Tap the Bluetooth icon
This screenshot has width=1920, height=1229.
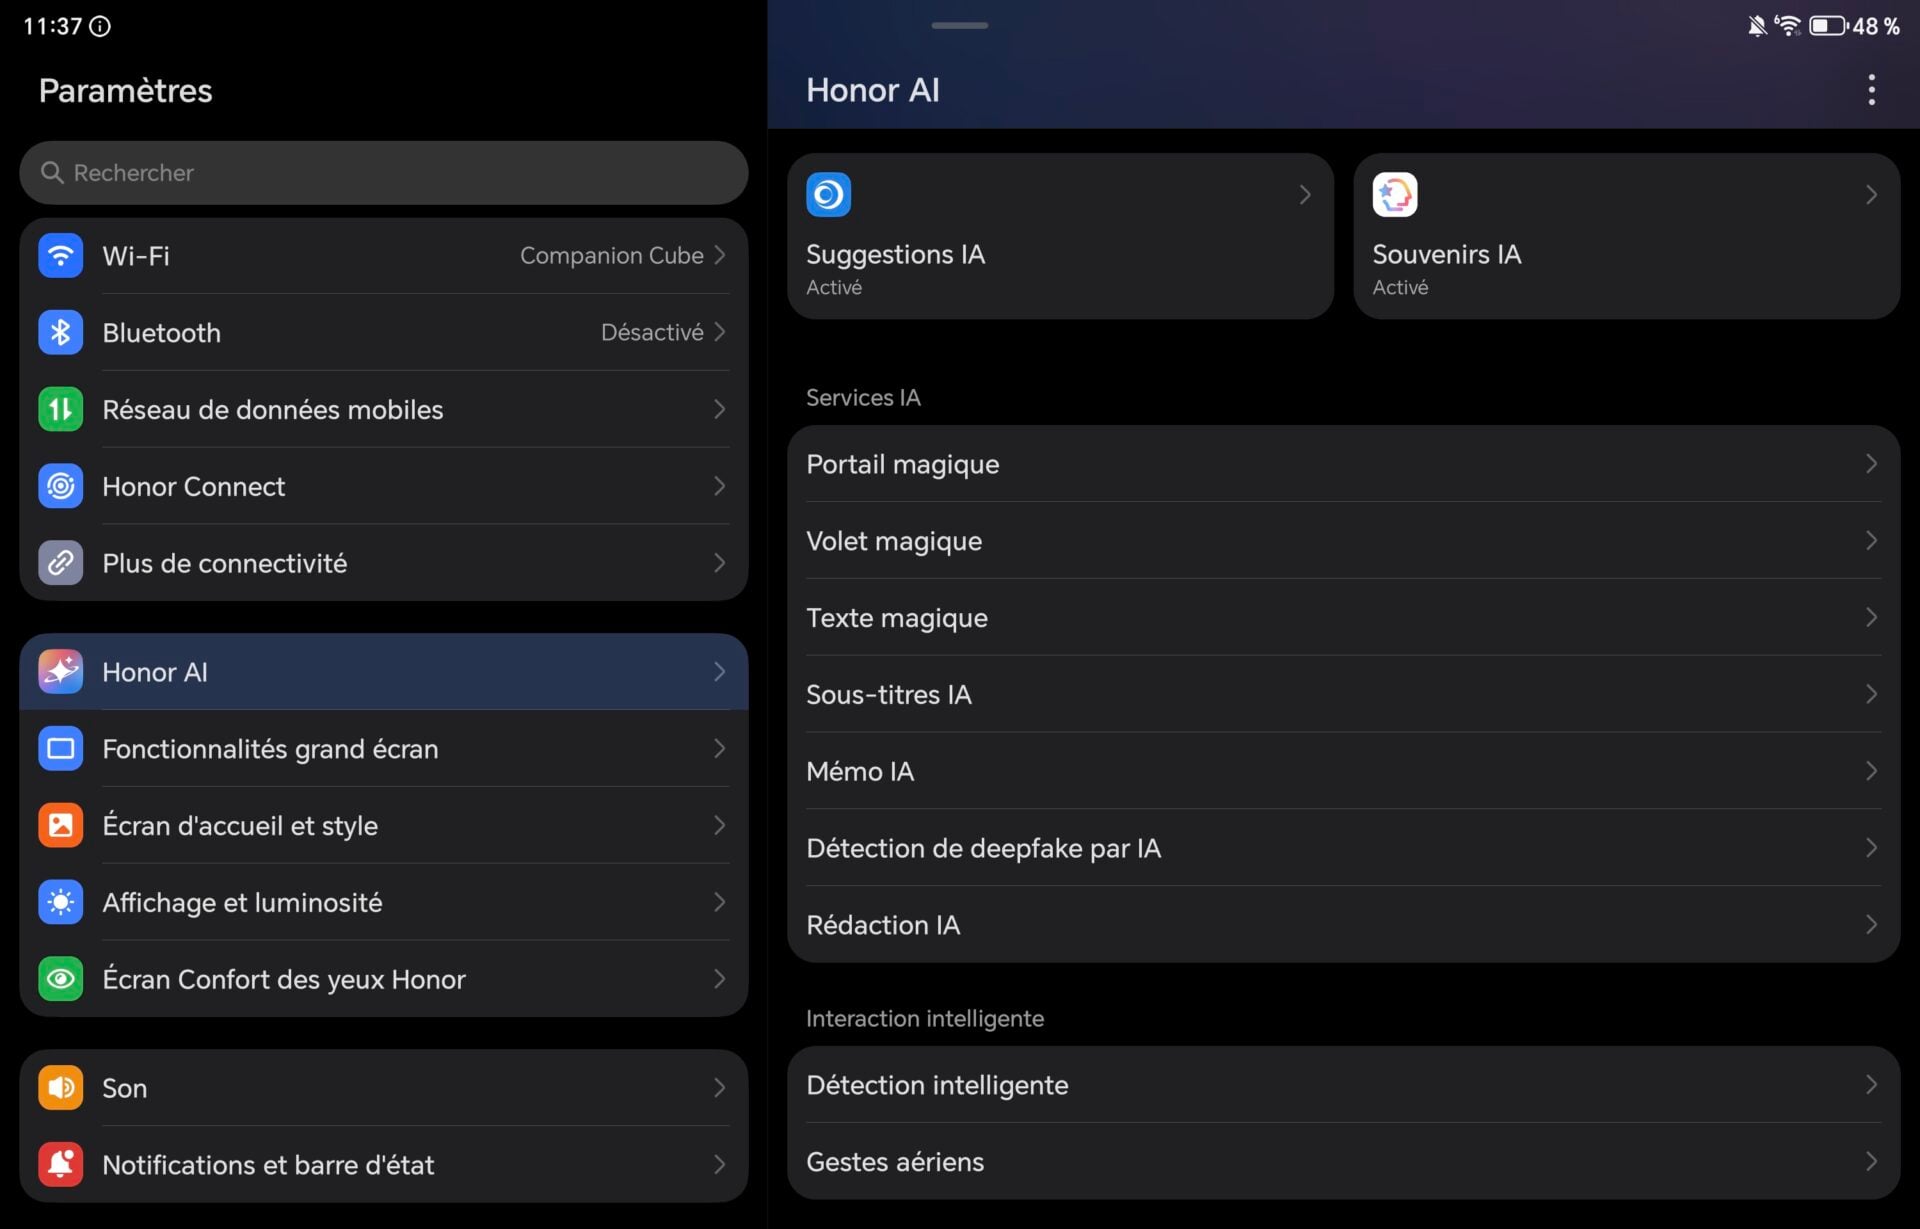point(60,332)
